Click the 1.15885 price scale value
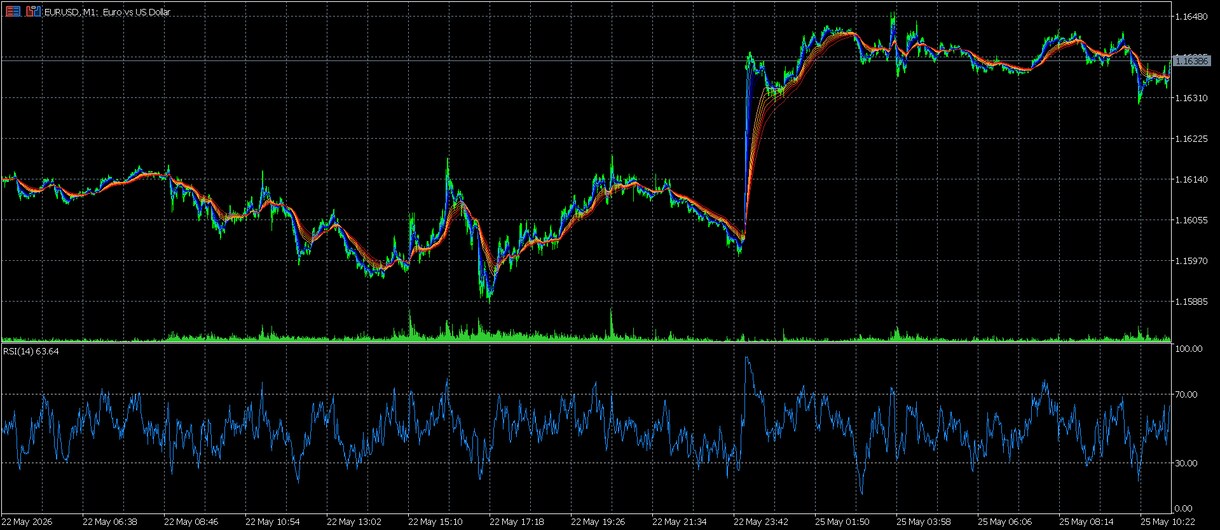The height and width of the screenshot is (530, 1220). tap(1192, 302)
